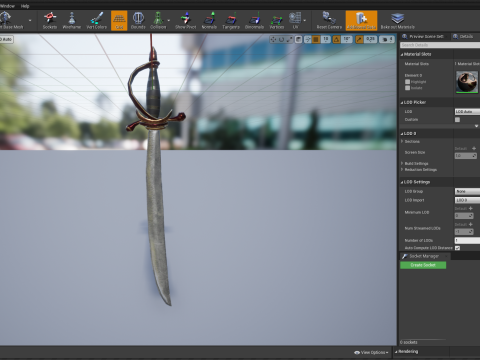Open UV channel dropdown arrow
Viewport: 480px width, 360px height.
305,21
